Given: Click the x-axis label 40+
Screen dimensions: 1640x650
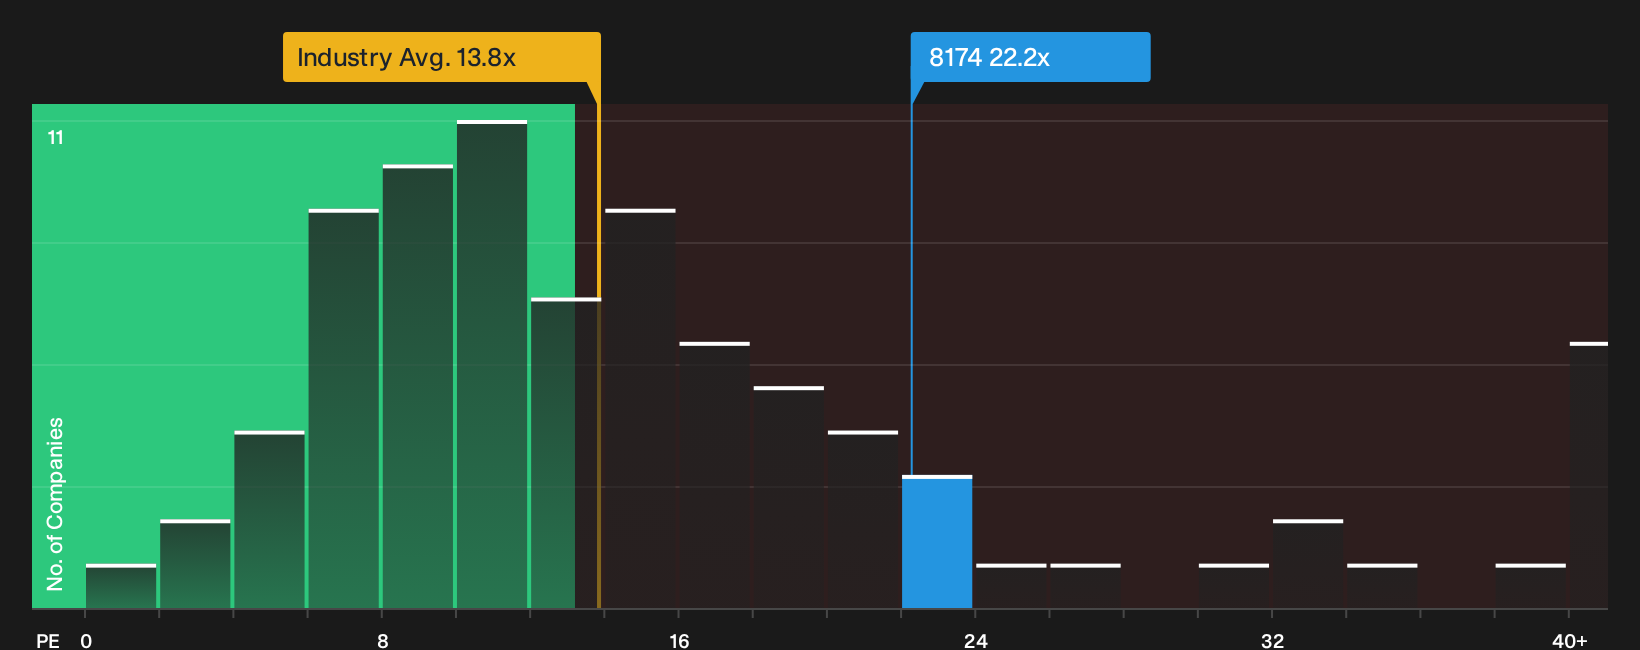Looking at the screenshot, I should (x=1570, y=640).
